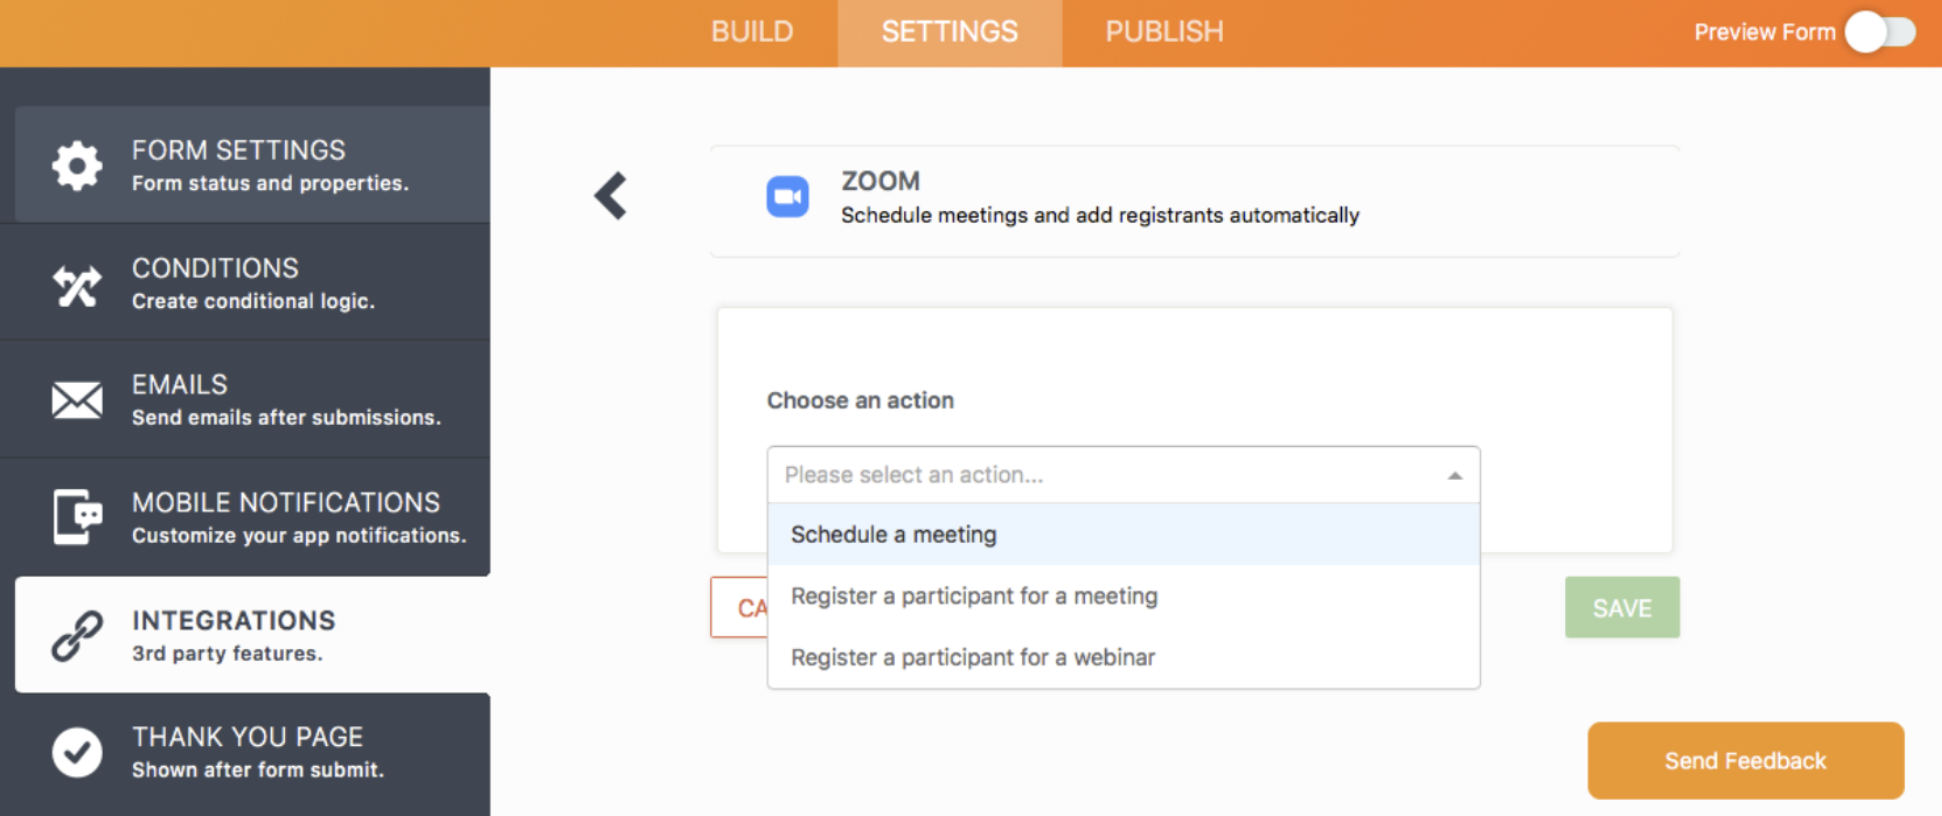Choose "Register a participant for a meeting"
1942x816 pixels.
coord(973,596)
